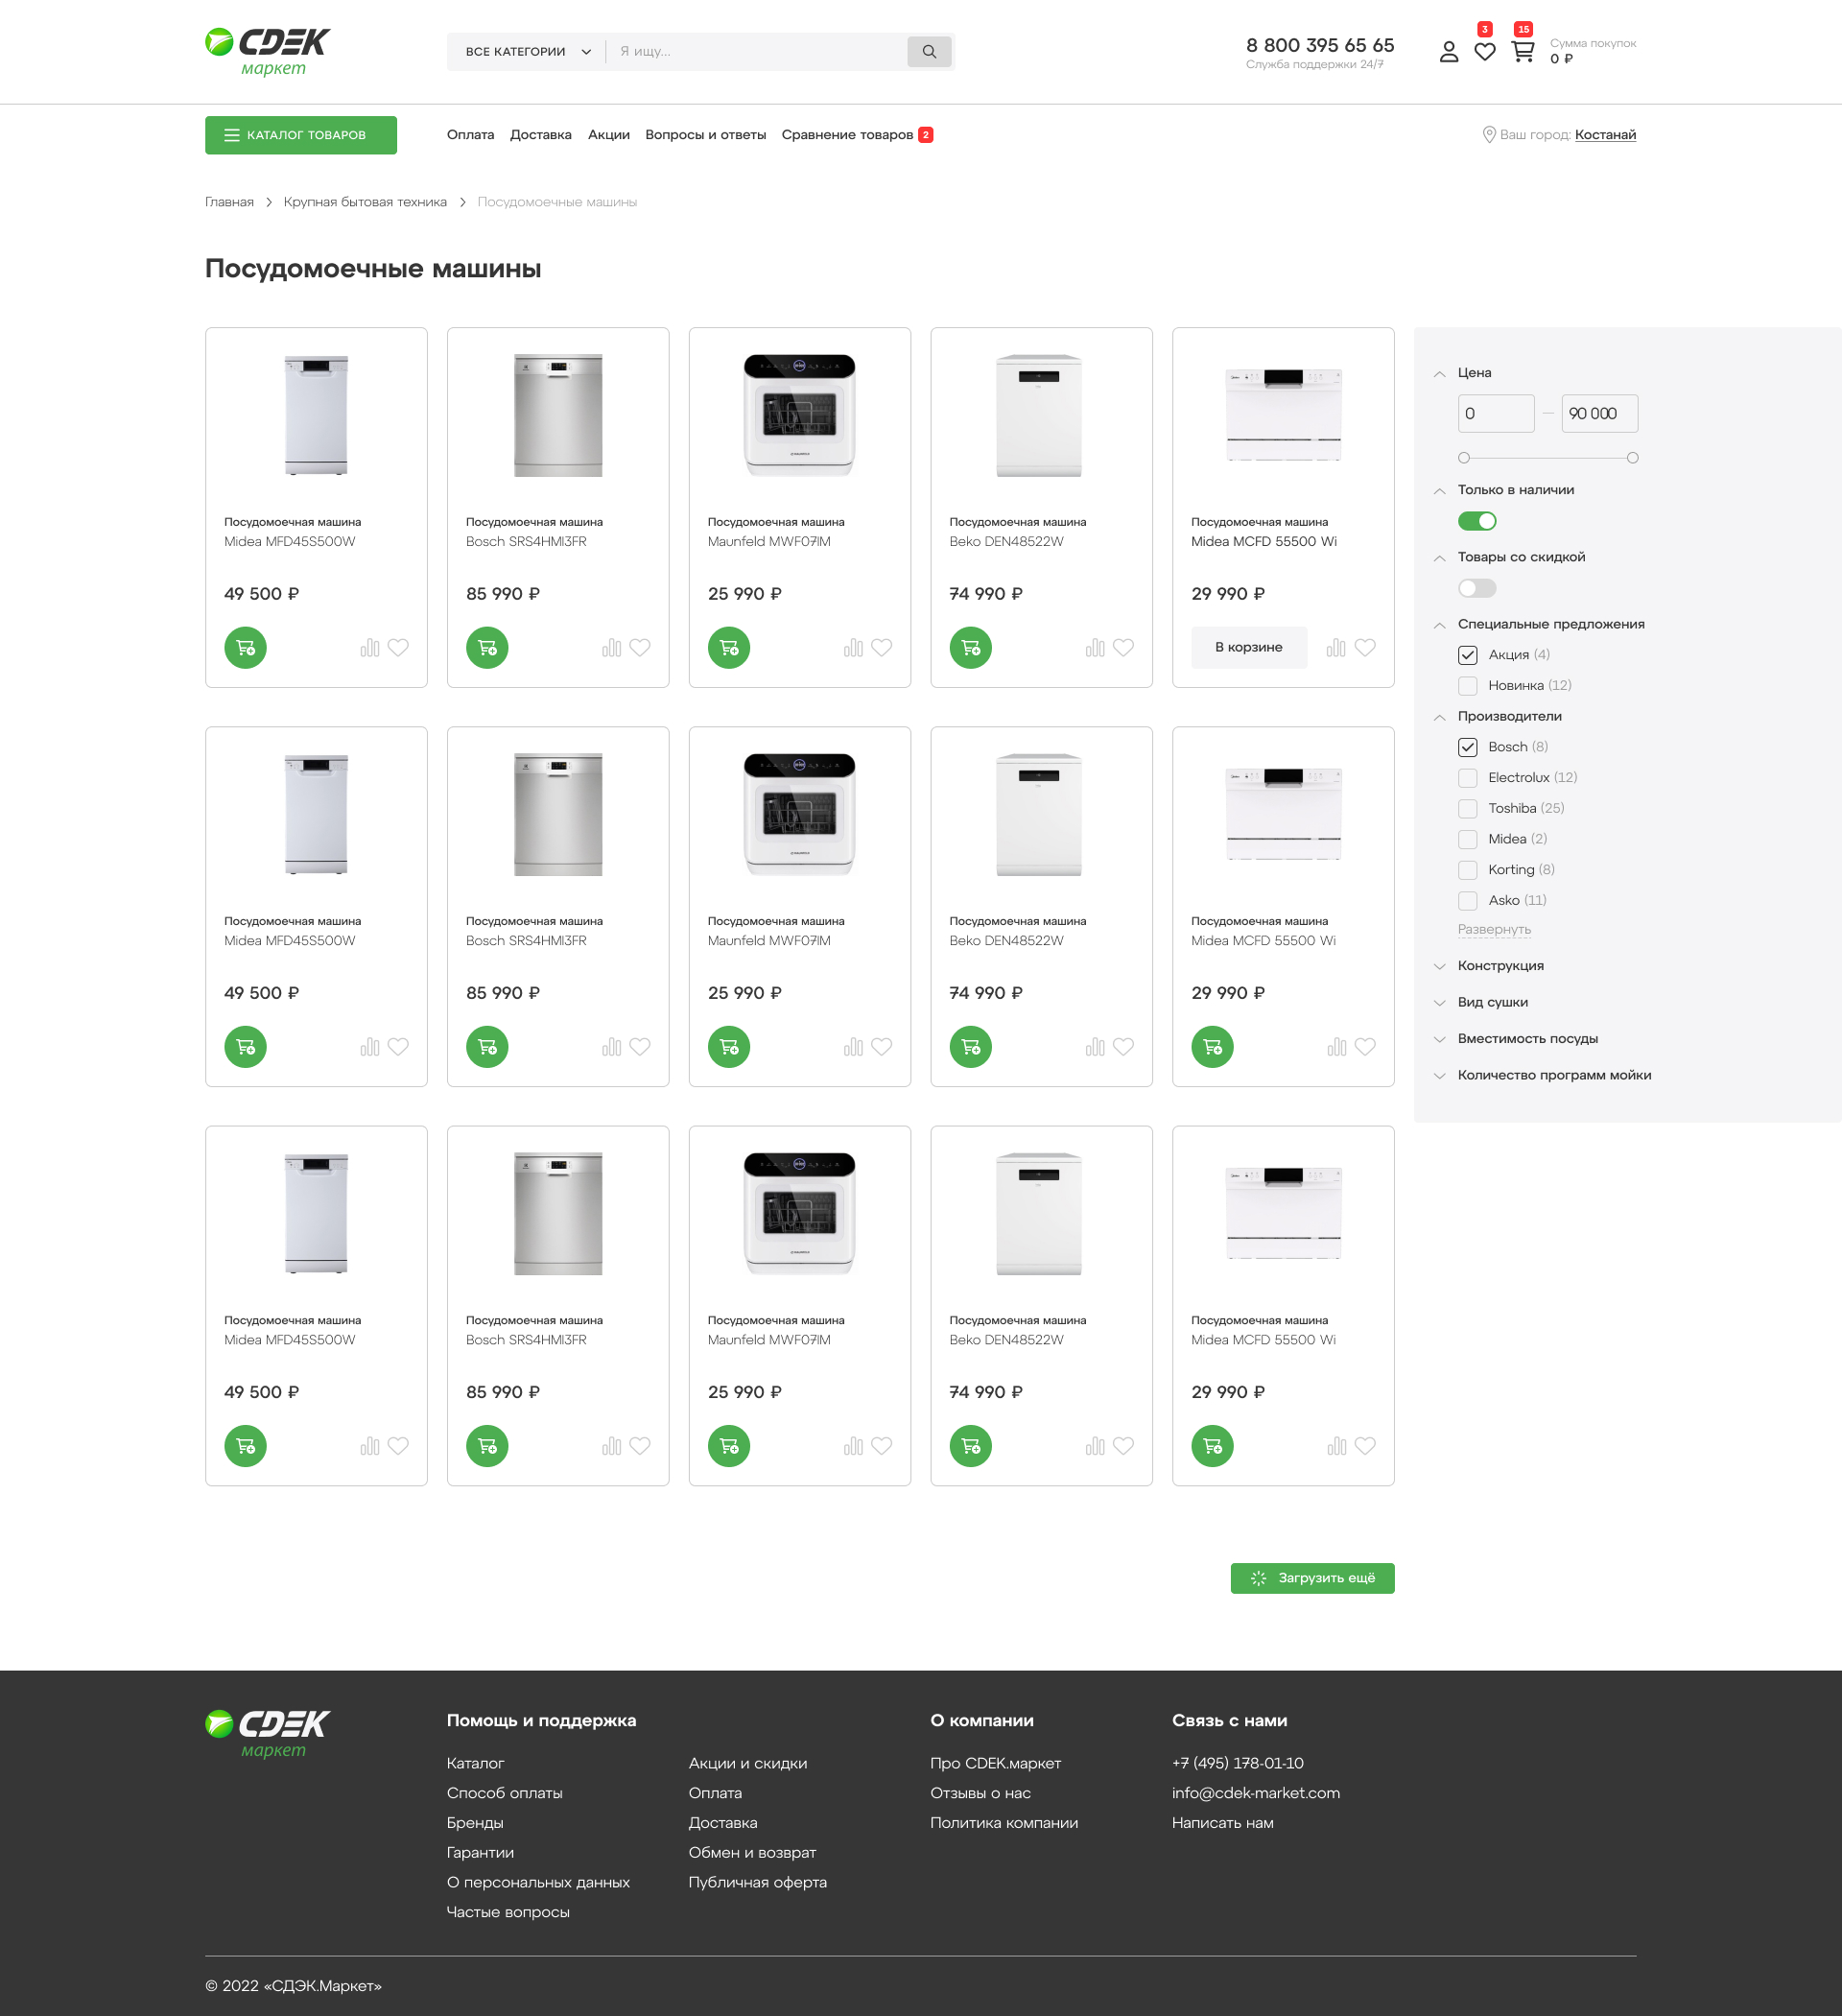Enable the 'Товары со скидкой' switch
This screenshot has height=2016, width=1842.
point(1476,588)
